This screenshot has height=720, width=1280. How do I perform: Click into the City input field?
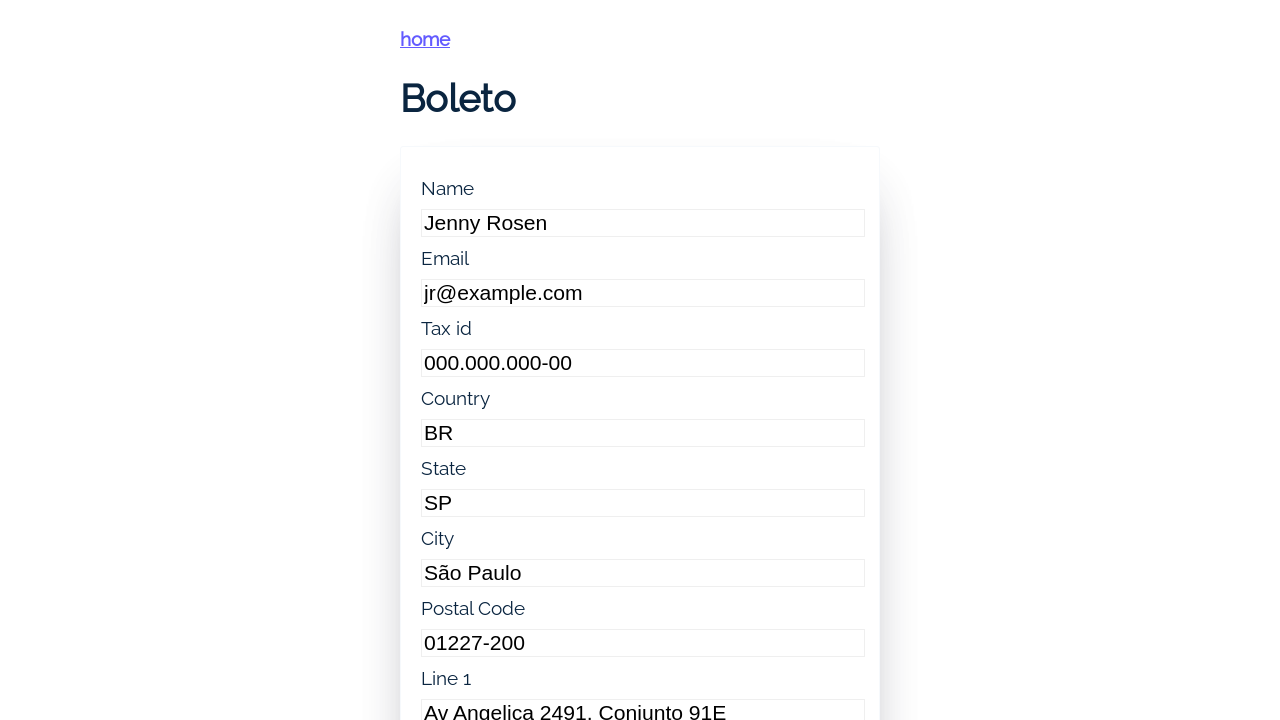click(642, 573)
